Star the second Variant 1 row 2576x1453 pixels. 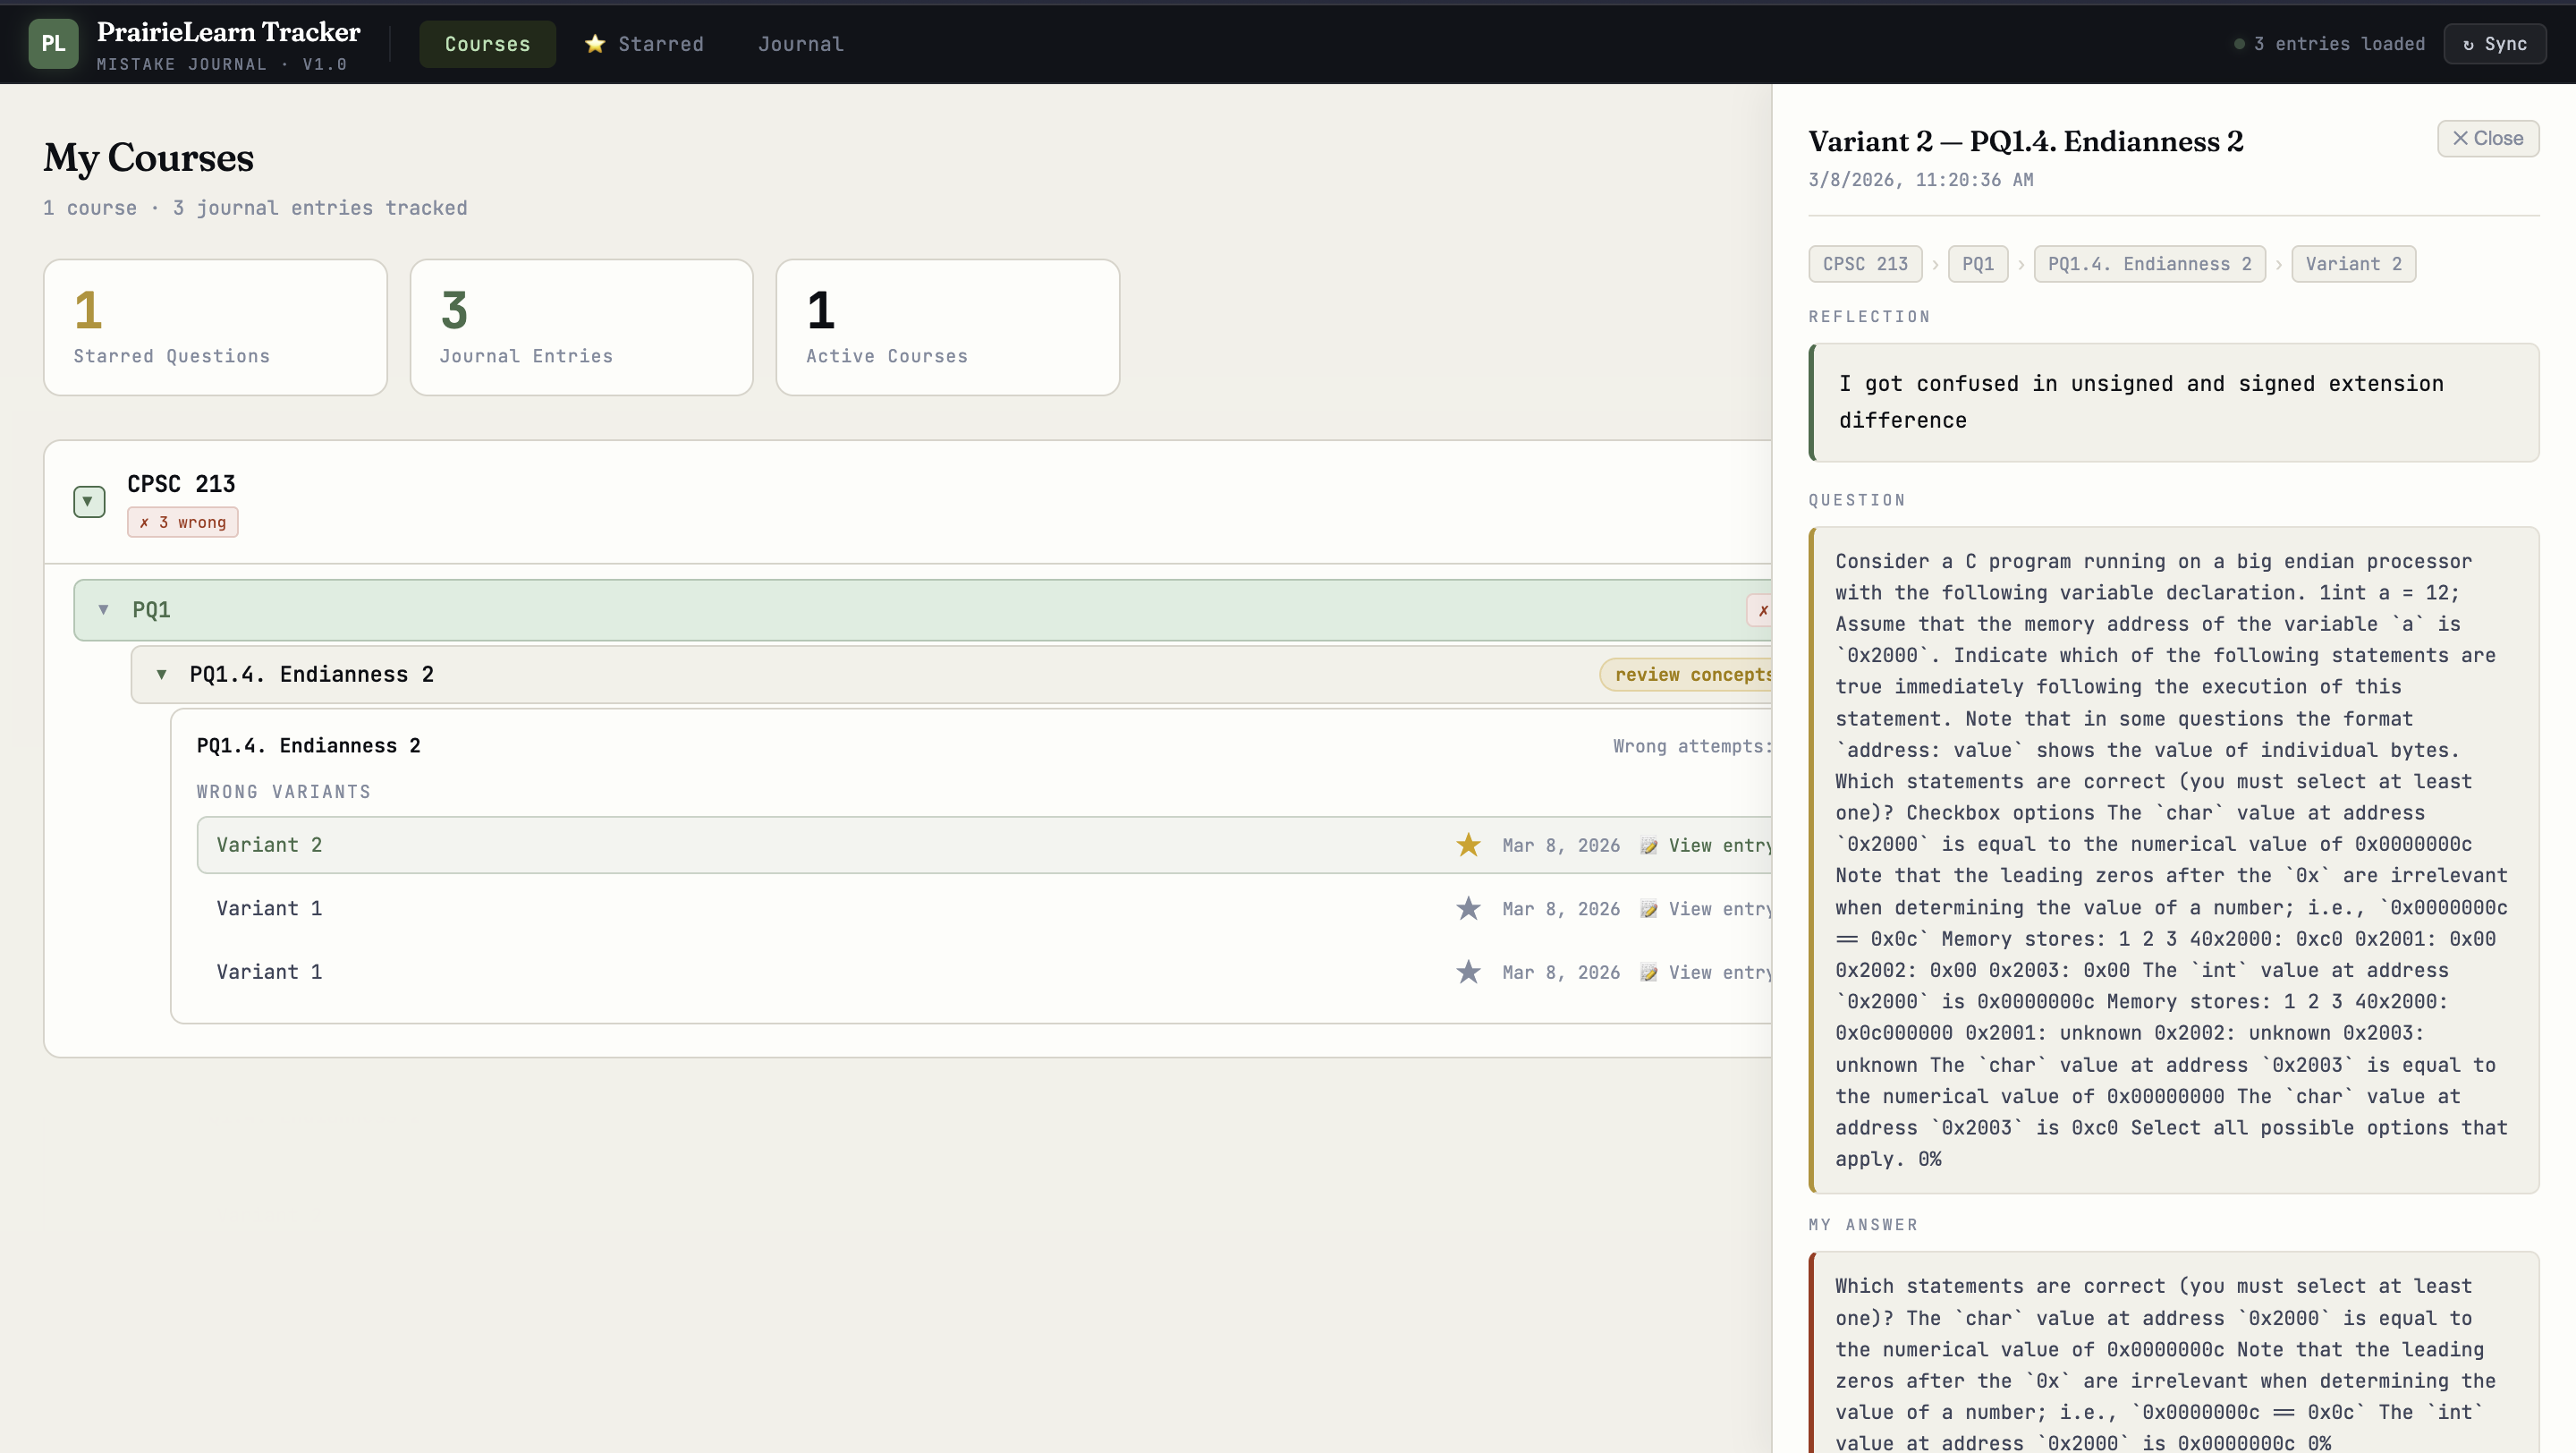coord(1468,972)
